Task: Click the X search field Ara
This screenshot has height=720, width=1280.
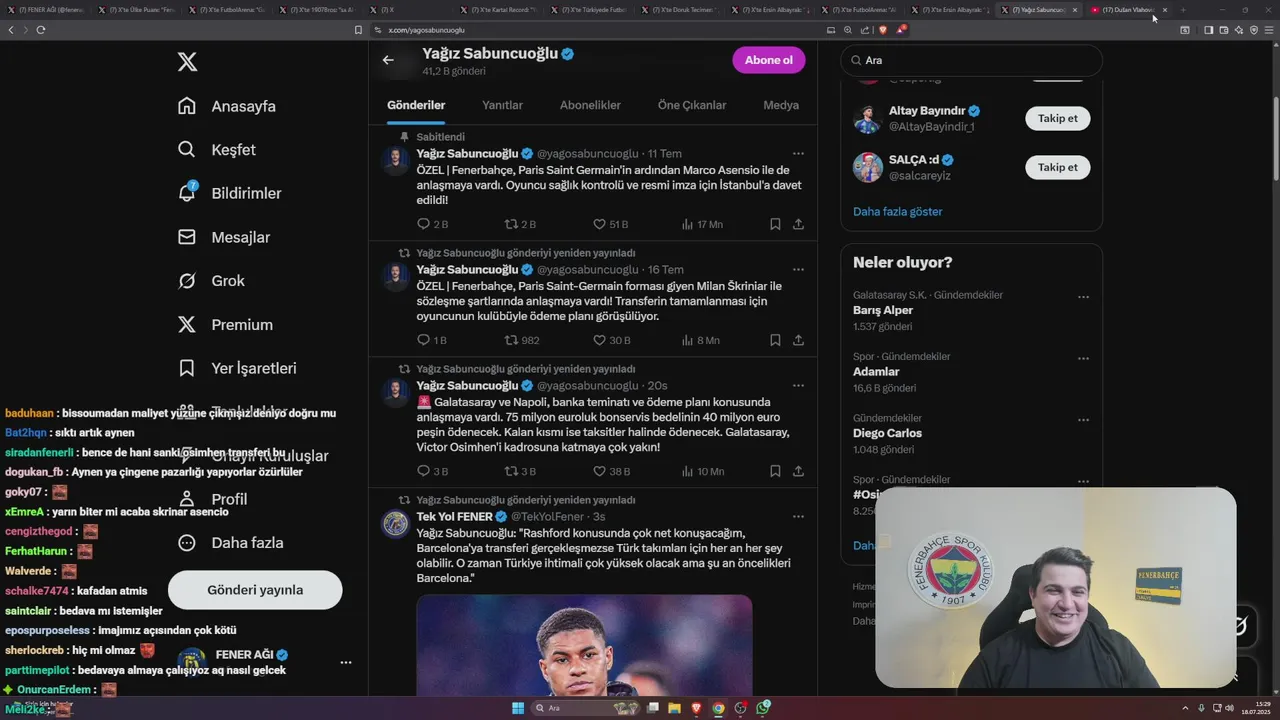Action: [x=971, y=60]
